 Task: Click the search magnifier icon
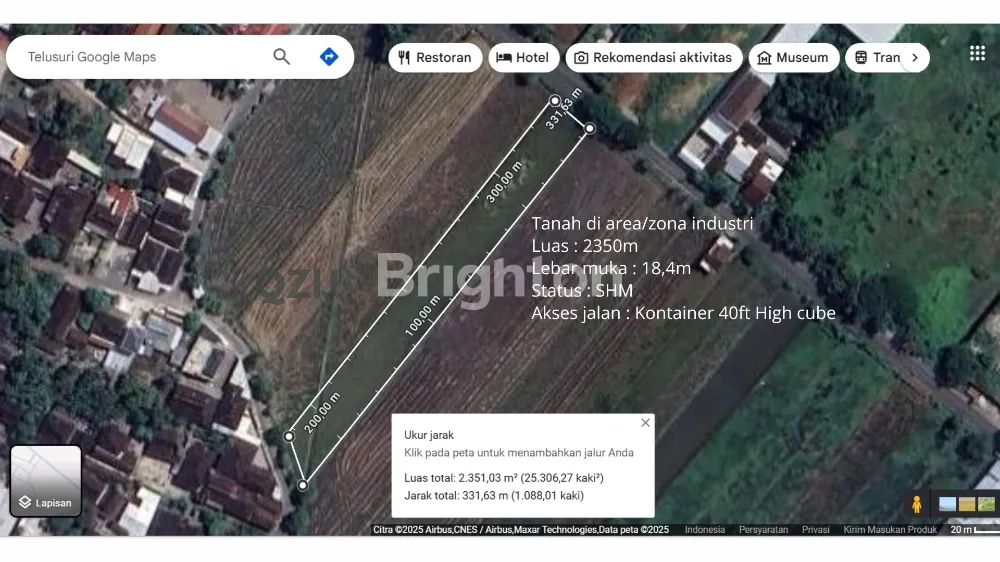click(x=281, y=57)
